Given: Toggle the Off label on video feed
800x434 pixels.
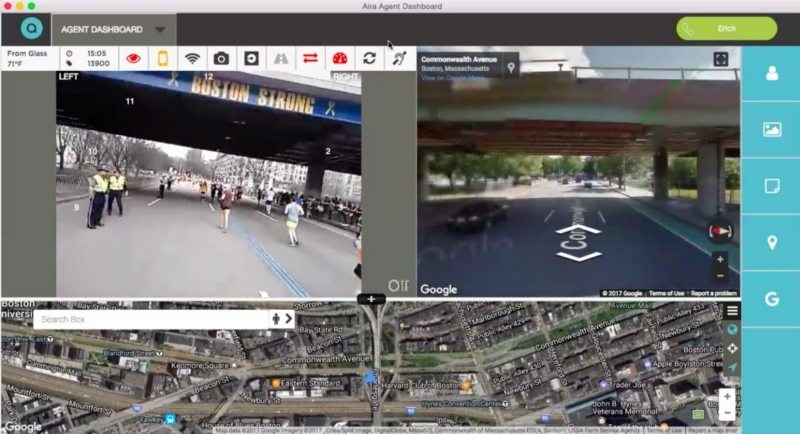Looking at the screenshot, I should pos(398,286).
